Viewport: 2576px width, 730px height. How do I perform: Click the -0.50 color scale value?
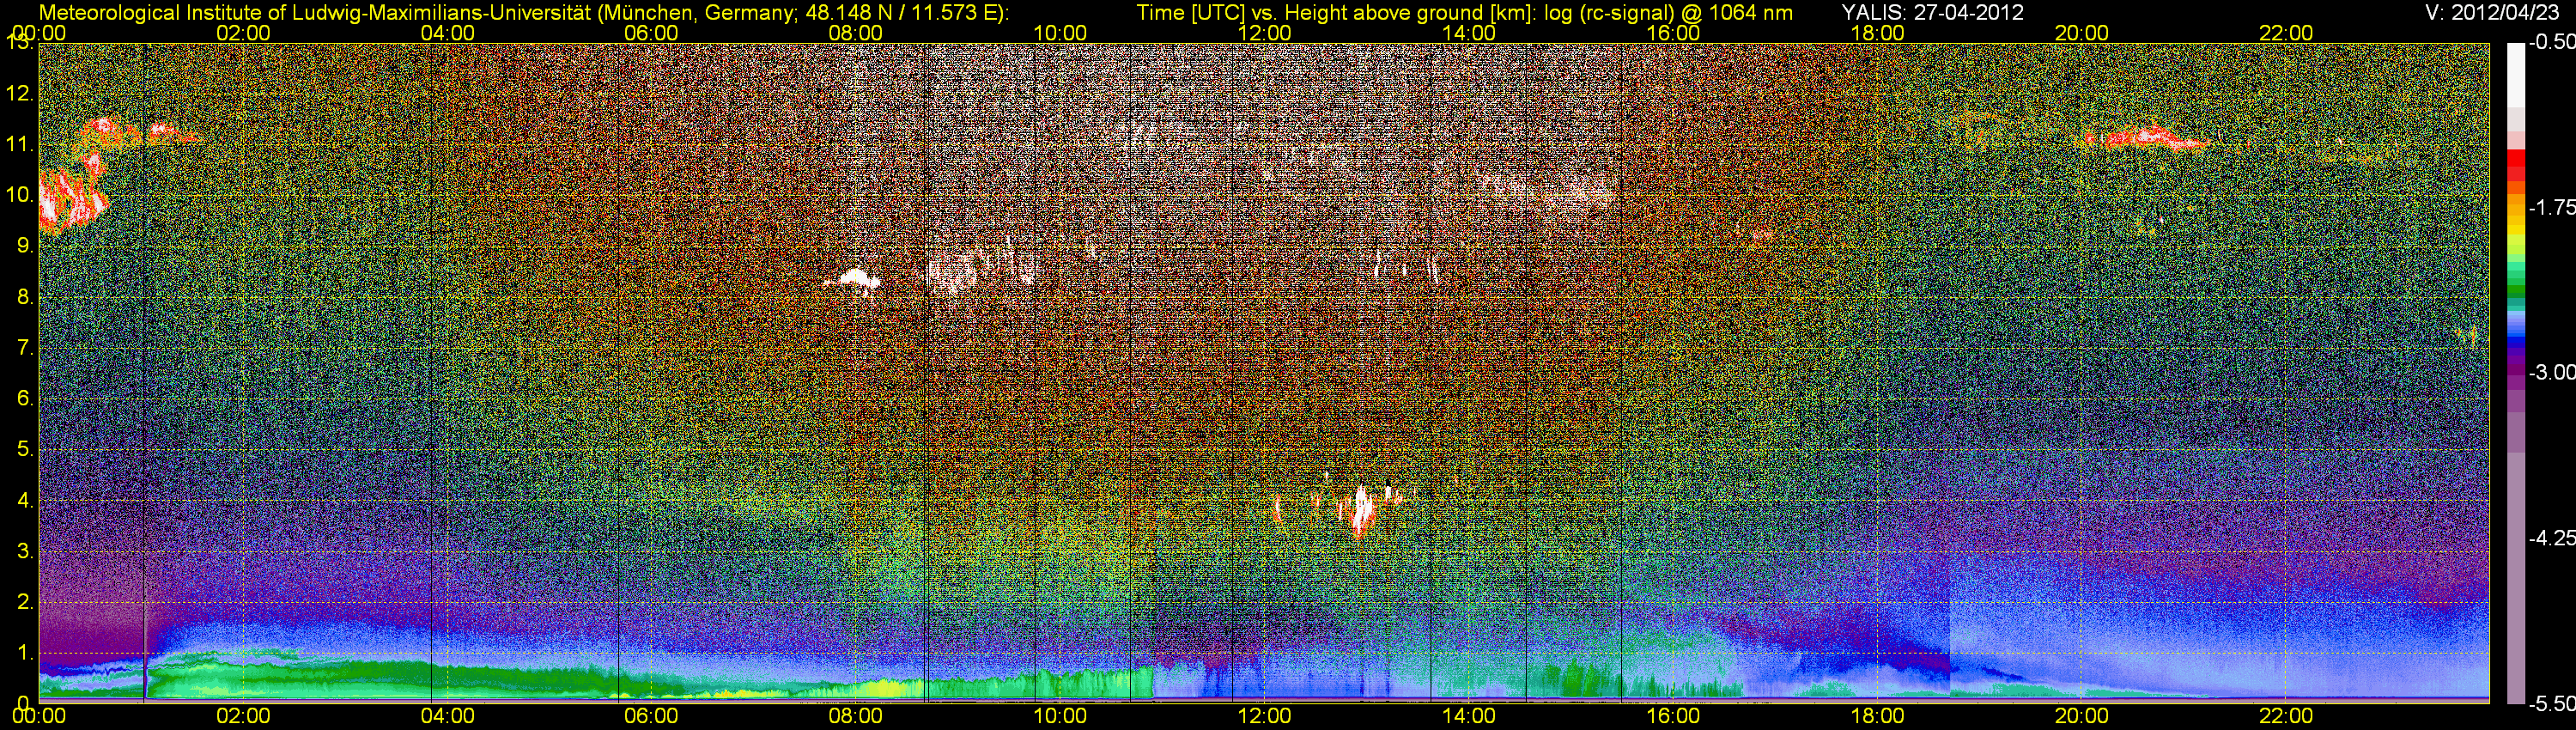click(2551, 43)
